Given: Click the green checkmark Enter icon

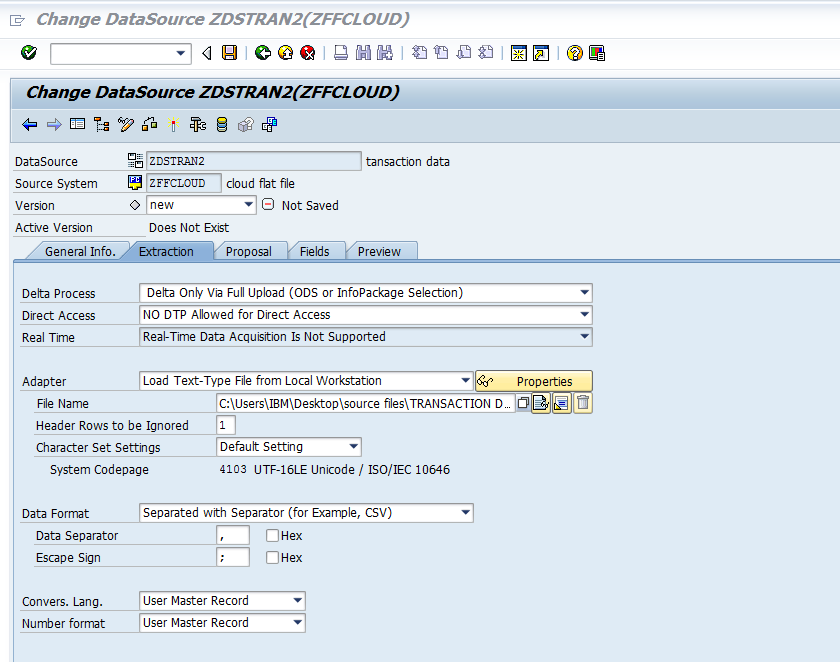Looking at the screenshot, I should (28, 53).
